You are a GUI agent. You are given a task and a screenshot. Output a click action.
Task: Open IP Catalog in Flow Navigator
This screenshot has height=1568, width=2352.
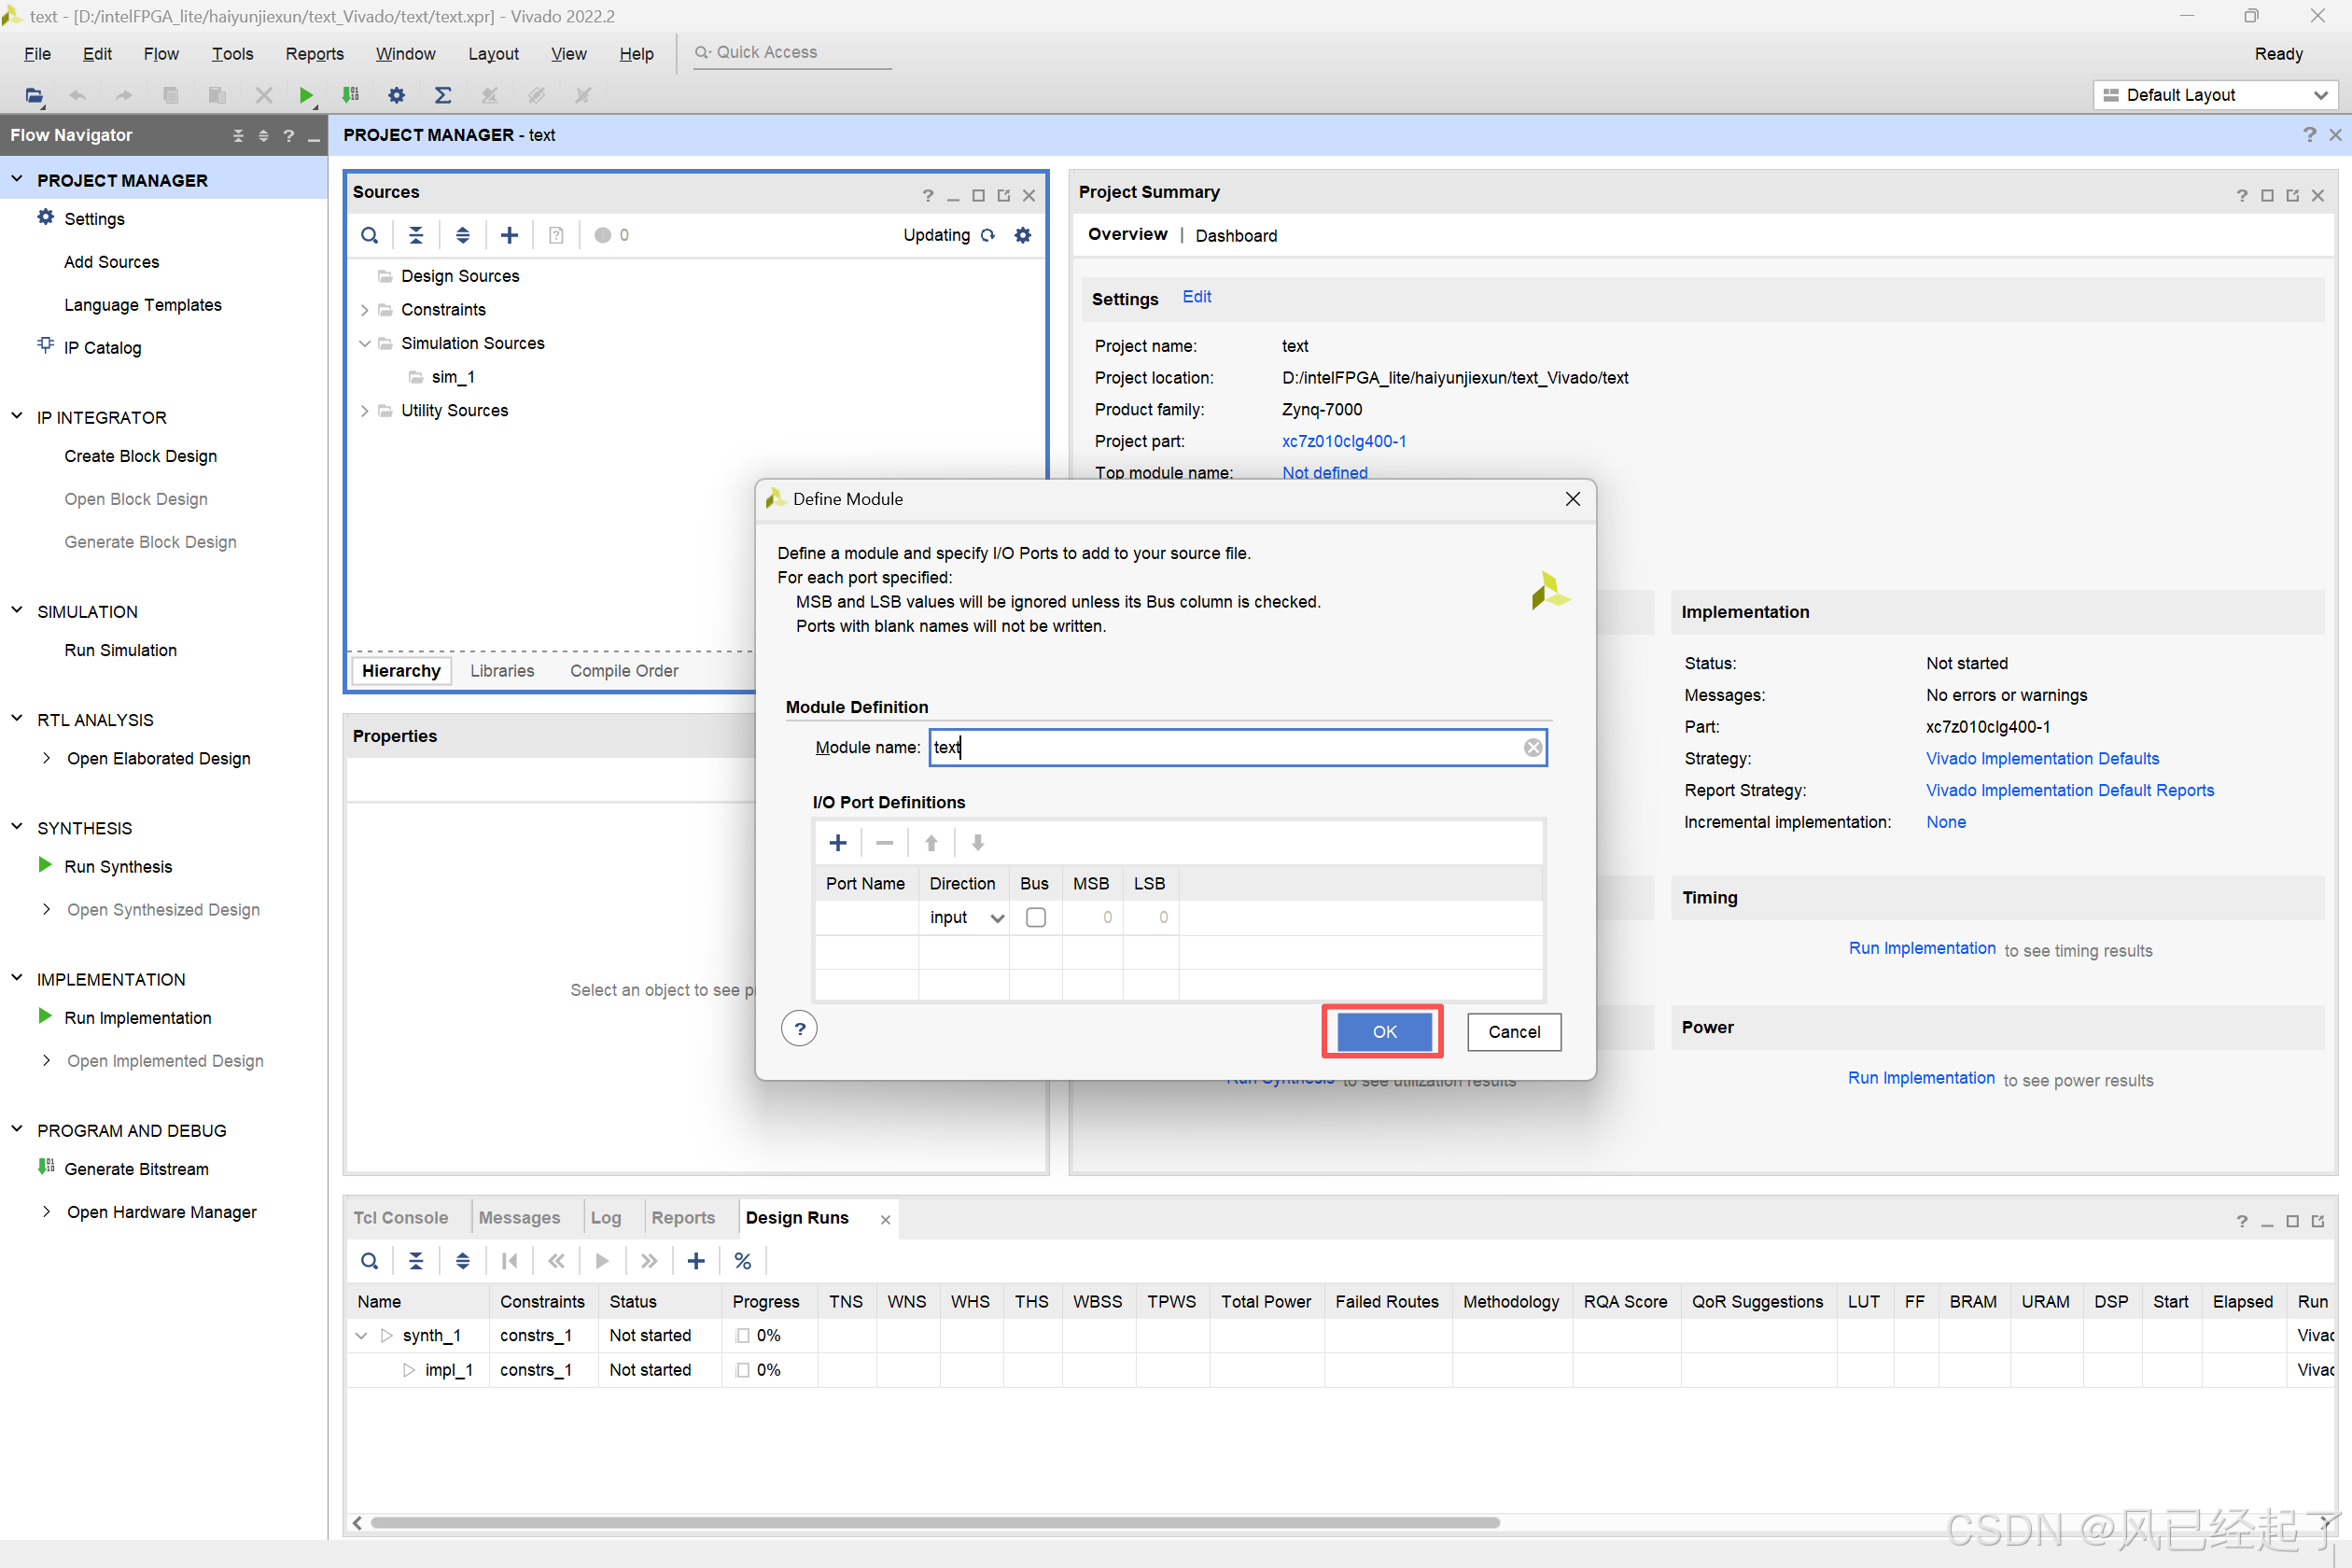(103, 347)
